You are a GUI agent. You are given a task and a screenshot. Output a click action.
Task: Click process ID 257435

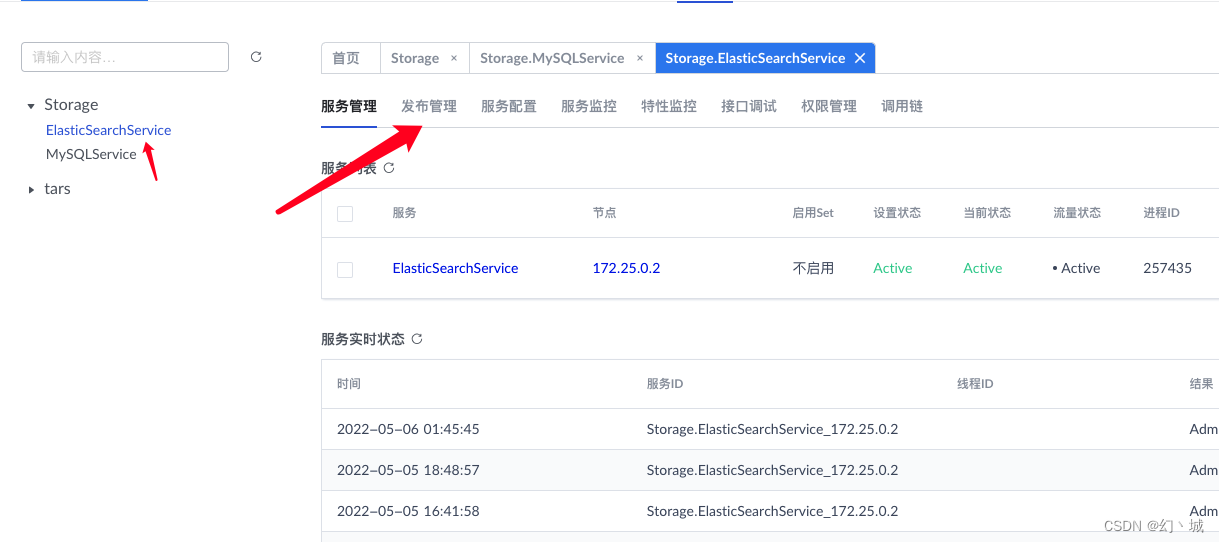1167,268
